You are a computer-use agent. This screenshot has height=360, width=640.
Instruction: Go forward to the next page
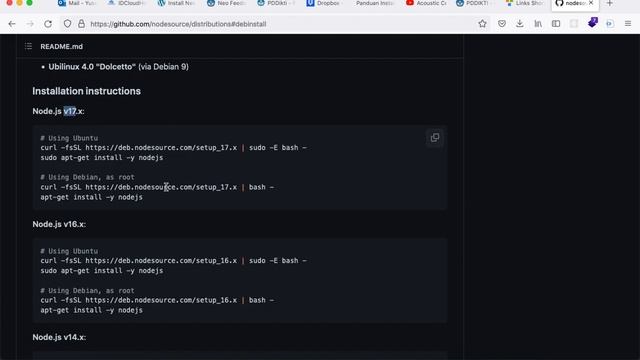pyautogui.click(x=30, y=24)
